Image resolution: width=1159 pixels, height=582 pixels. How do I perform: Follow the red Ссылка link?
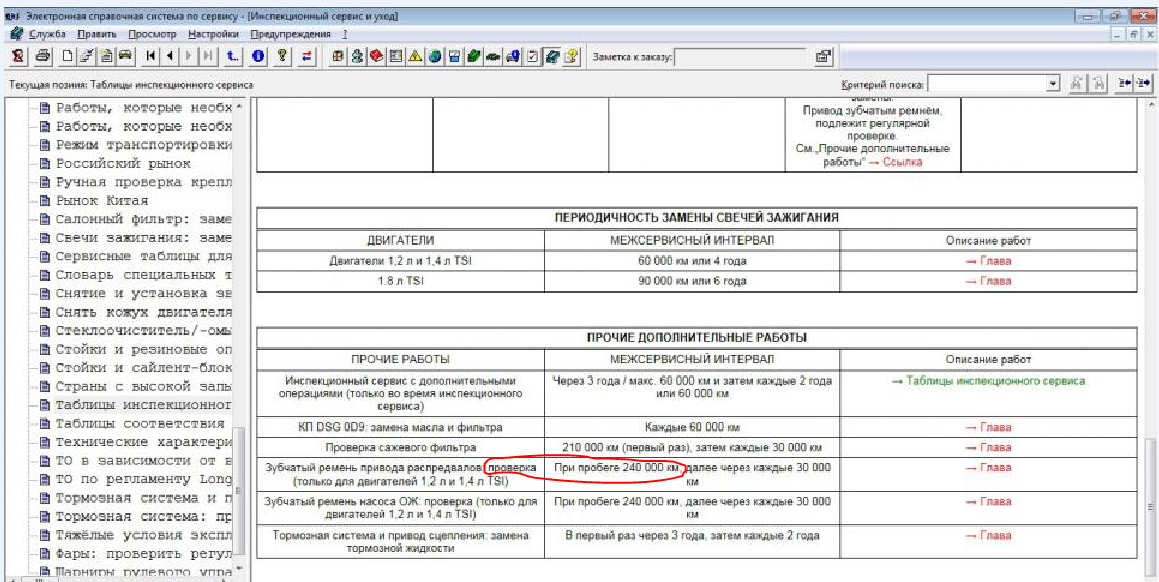[x=903, y=162]
